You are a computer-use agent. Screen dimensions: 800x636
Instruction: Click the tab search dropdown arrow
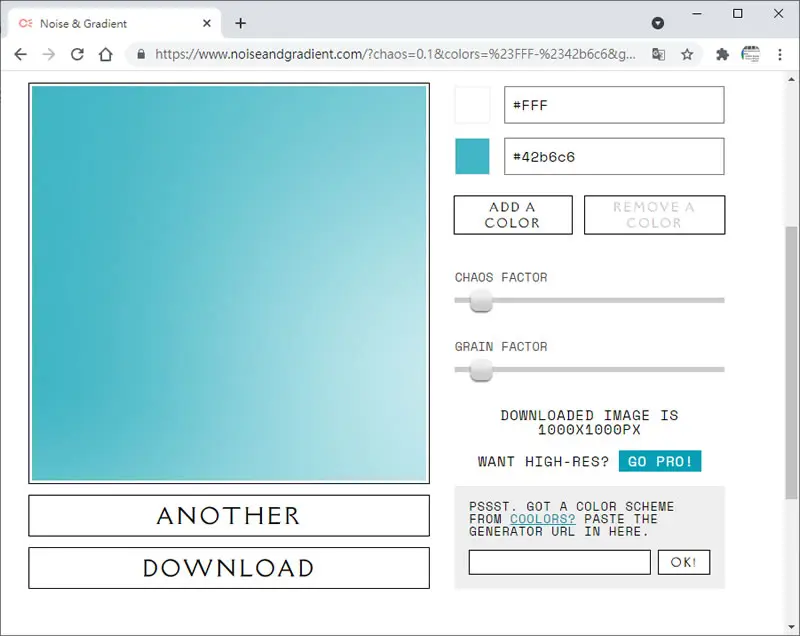pos(658,23)
